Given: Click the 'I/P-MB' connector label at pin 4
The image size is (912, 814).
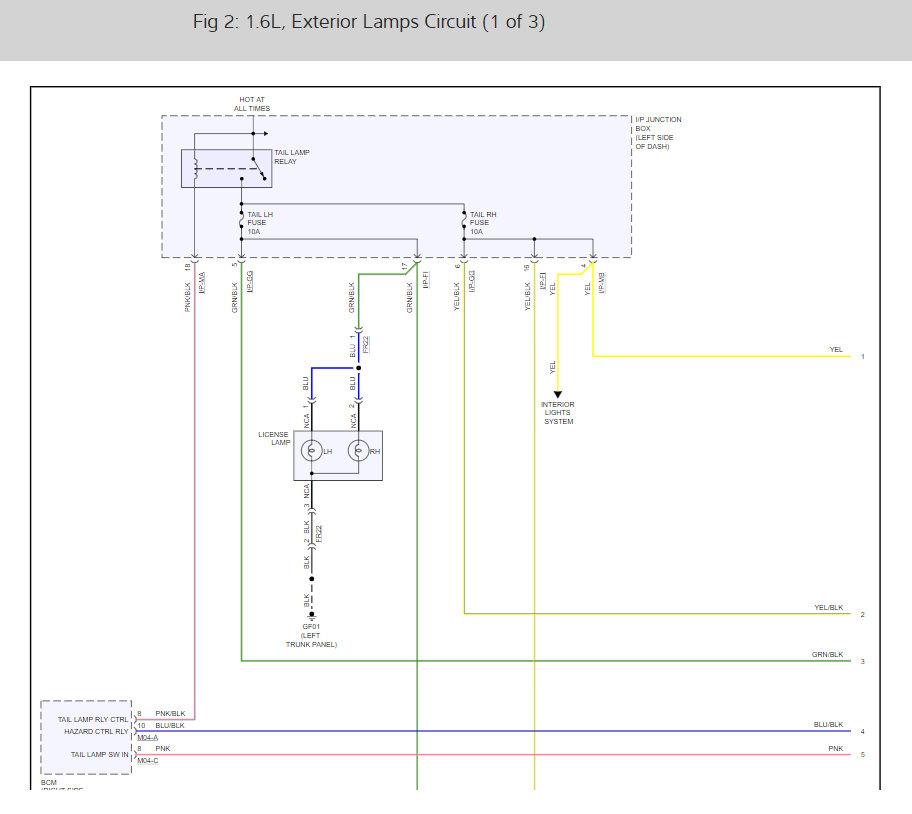Looking at the screenshot, I should (x=601, y=283).
